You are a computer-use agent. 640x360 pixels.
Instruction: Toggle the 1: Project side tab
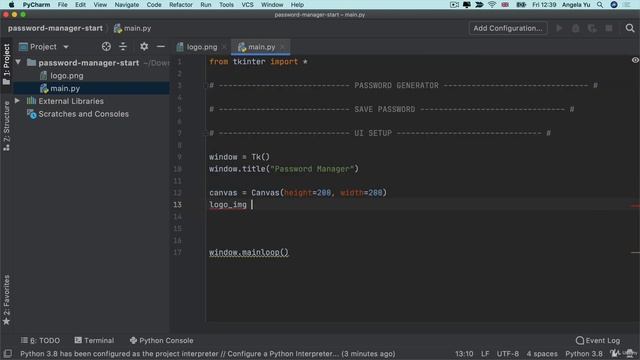pyautogui.click(x=7, y=64)
